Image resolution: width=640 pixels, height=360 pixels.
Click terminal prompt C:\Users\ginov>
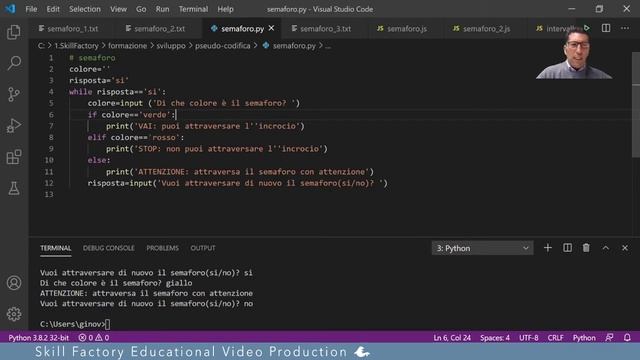73,324
